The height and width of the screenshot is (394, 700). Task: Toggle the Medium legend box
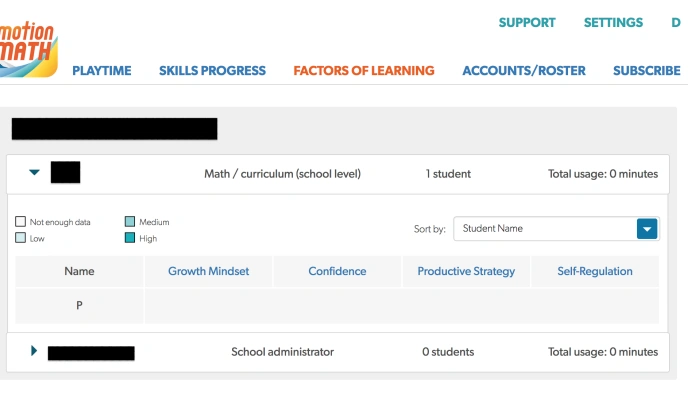(x=130, y=221)
